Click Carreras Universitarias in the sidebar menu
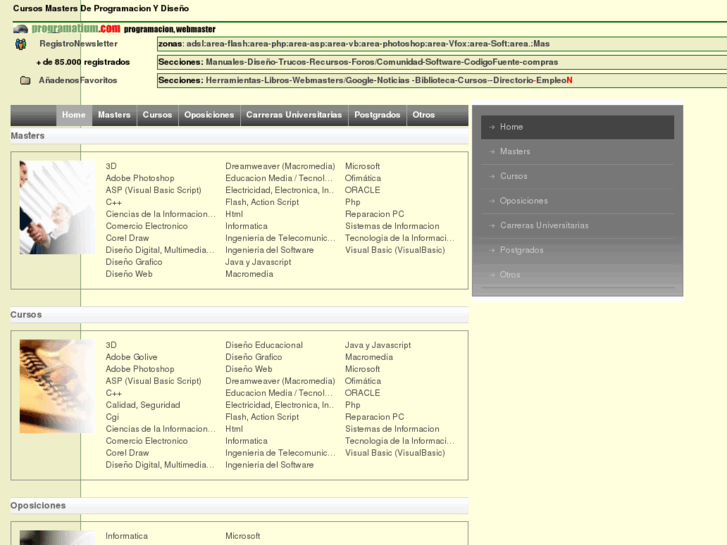This screenshot has height=545, width=727. 577,225
